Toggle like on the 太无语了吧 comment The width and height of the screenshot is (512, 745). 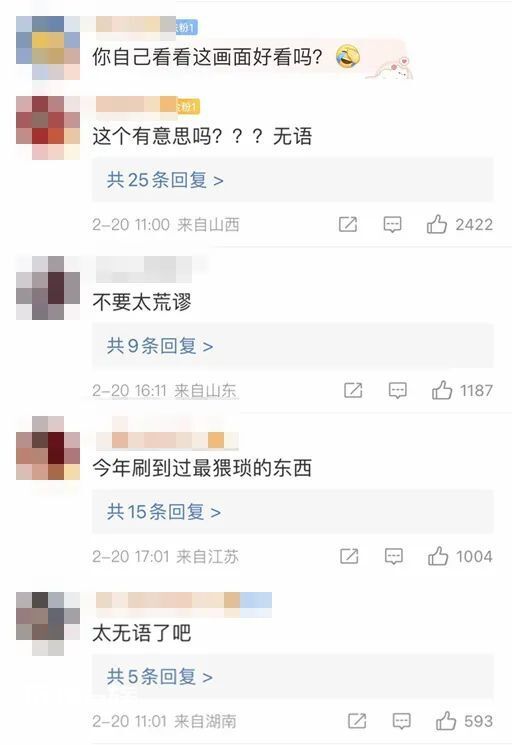click(x=446, y=721)
